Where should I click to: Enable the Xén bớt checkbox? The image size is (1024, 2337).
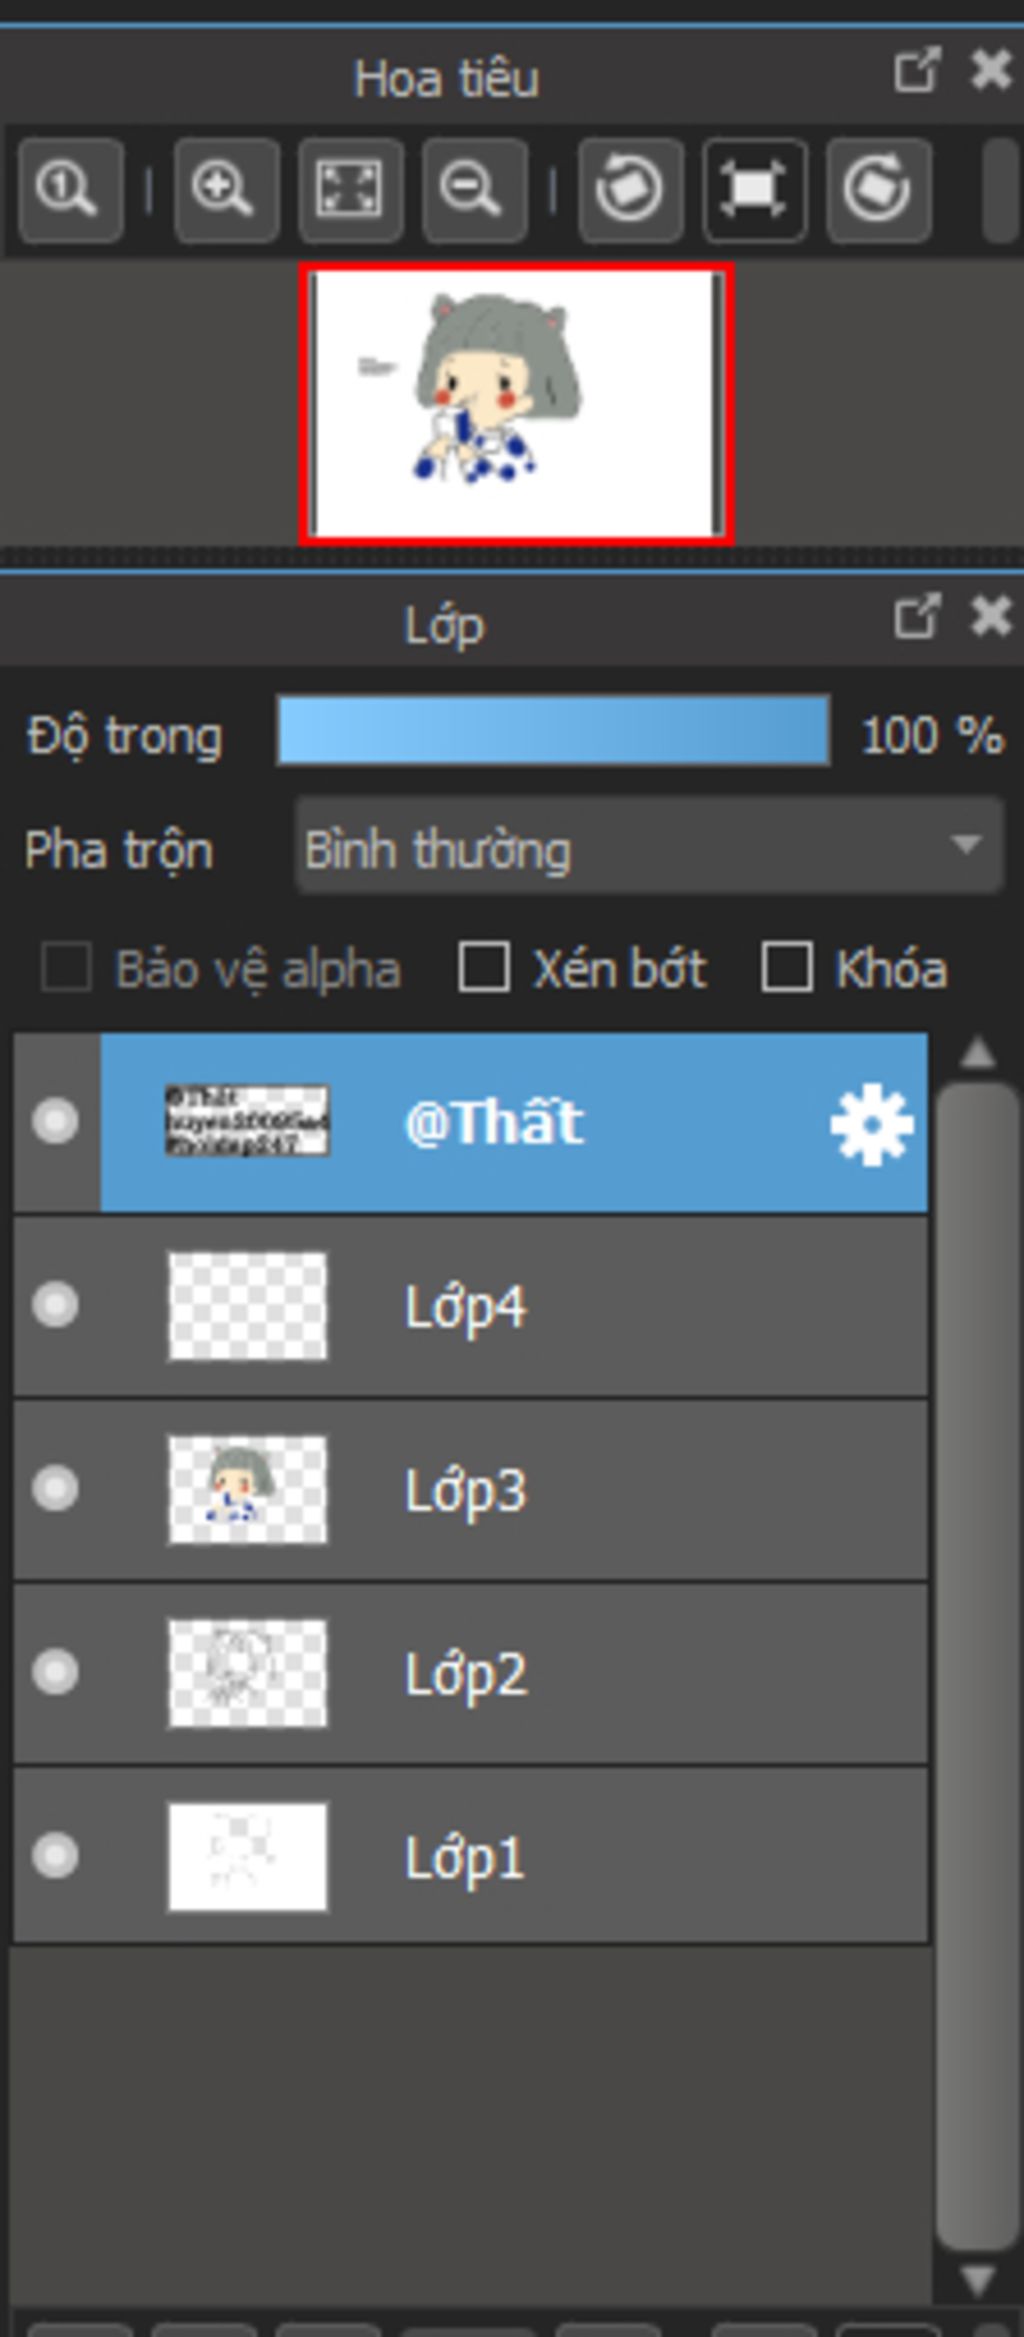(x=484, y=967)
